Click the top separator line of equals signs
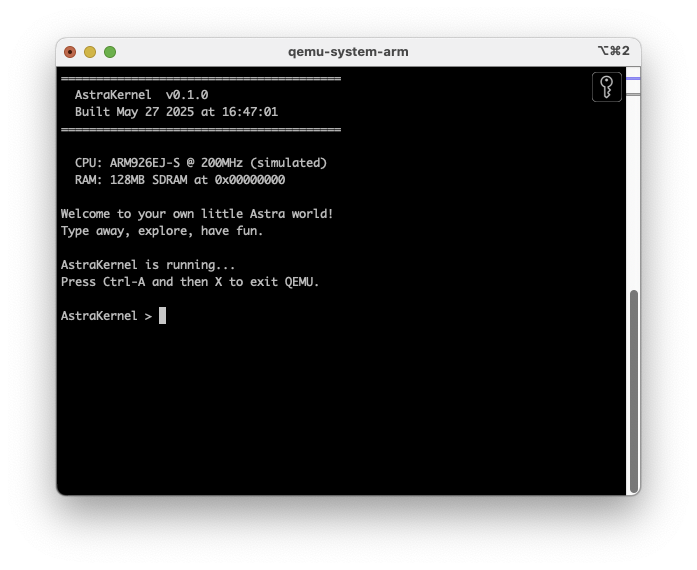Image resolution: width=697 pixels, height=570 pixels. click(200, 78)
